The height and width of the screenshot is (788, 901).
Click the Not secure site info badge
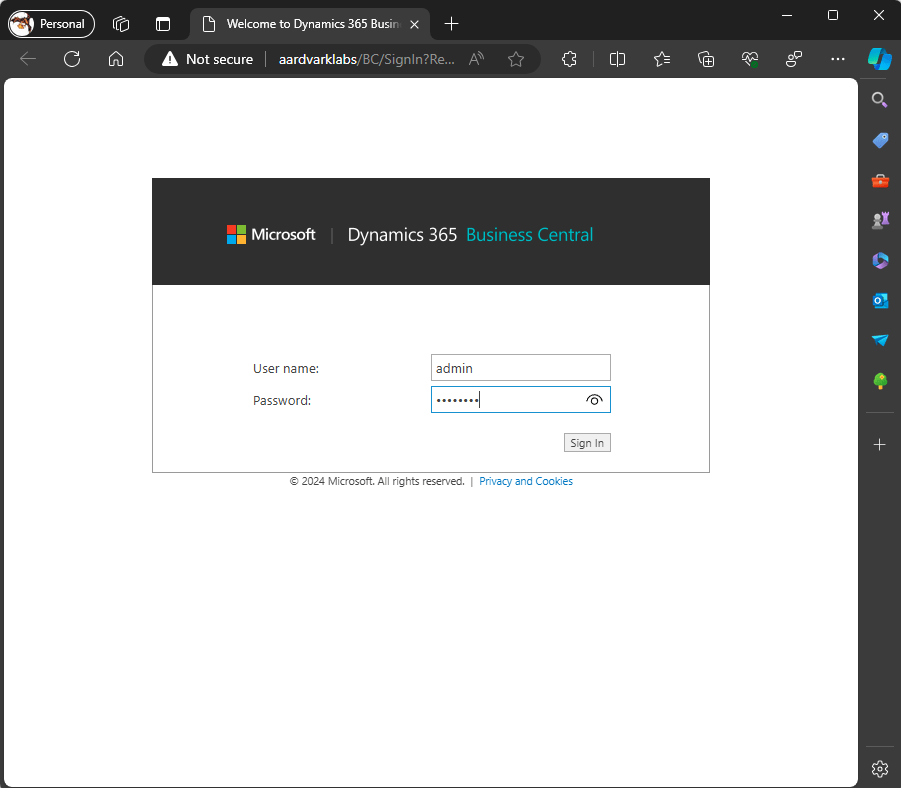208,59
